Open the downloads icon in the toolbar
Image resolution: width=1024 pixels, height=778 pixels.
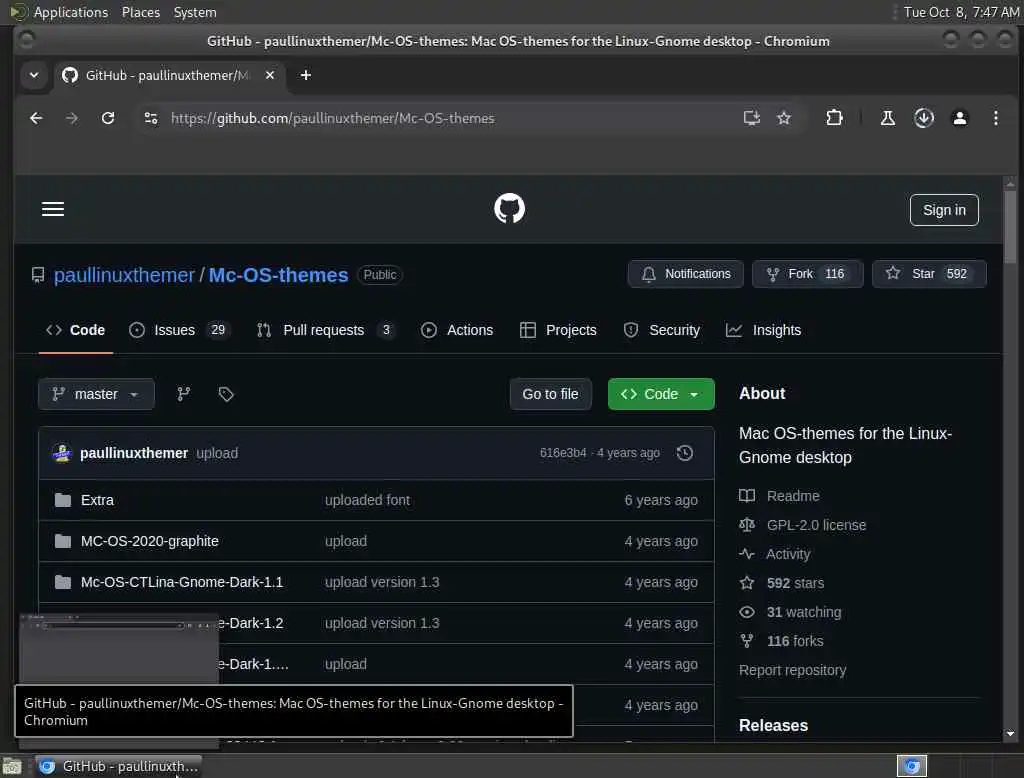(923, 118)
